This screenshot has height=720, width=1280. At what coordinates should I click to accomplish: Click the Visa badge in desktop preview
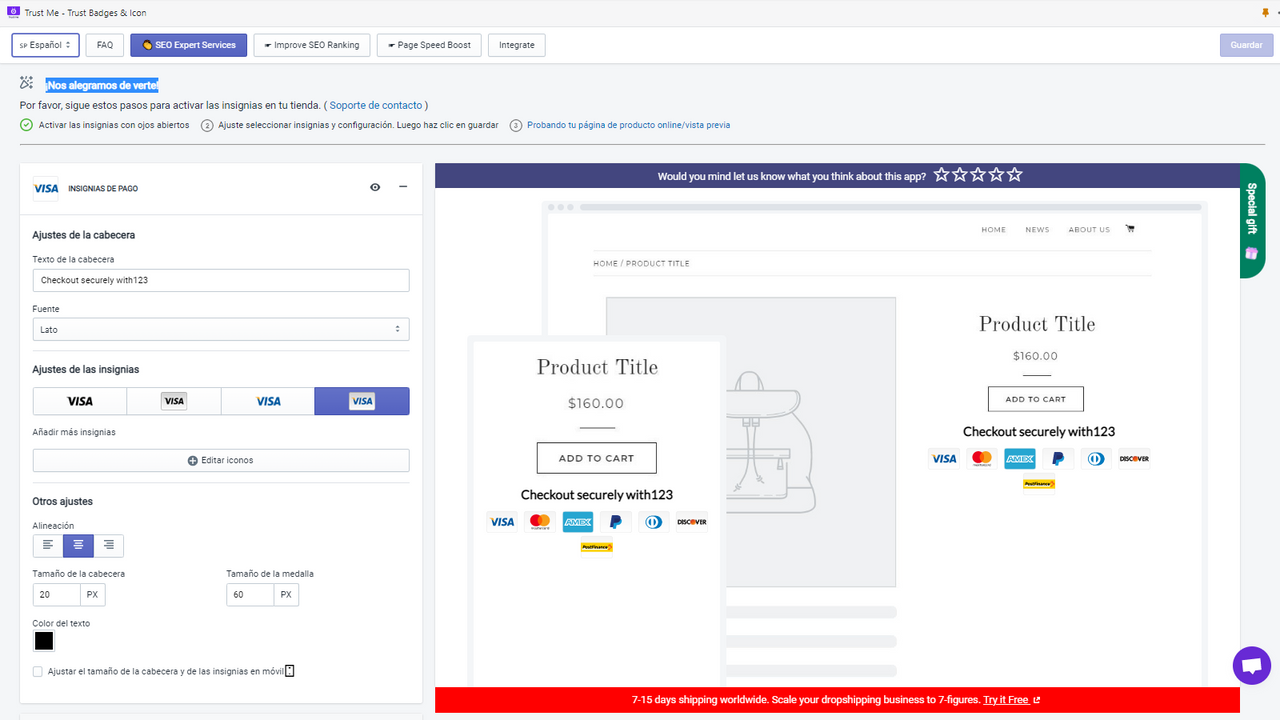(x=944, y=459)
